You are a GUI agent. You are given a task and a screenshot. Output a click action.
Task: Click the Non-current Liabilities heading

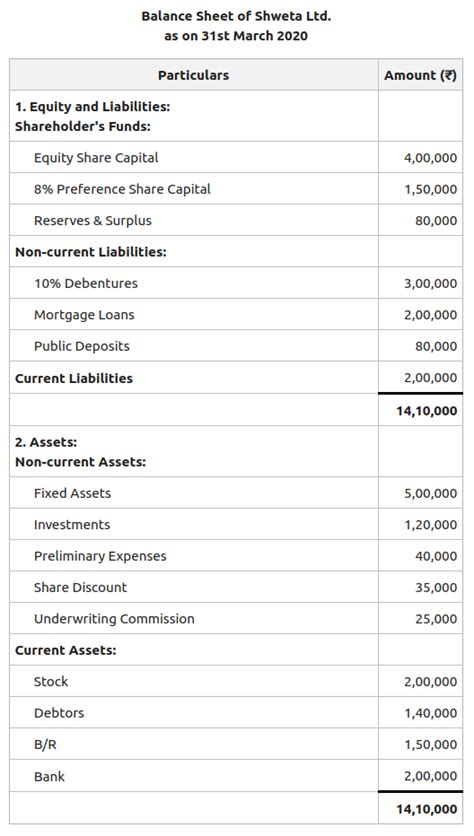pyautogui.click(x=91, y=252)
